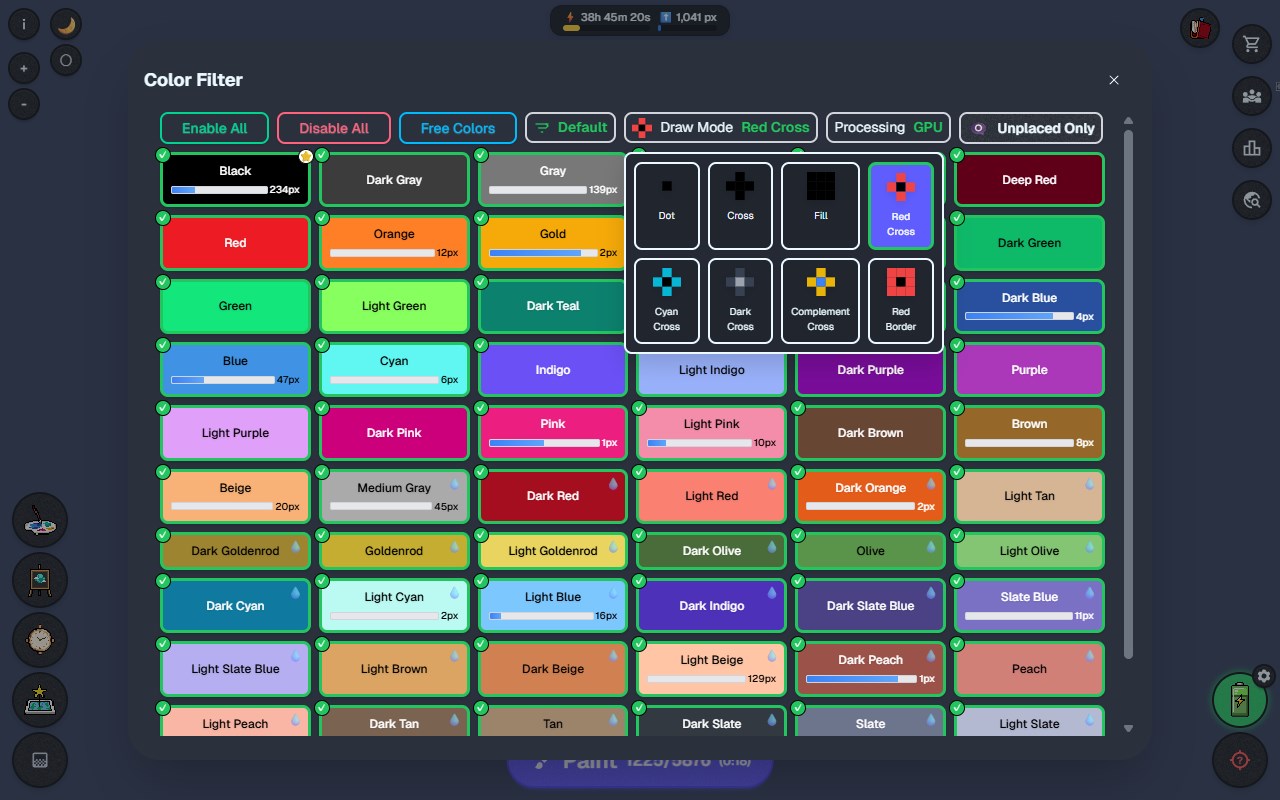Click the color list scrollbar thumb

click(x=1129, y=393)
